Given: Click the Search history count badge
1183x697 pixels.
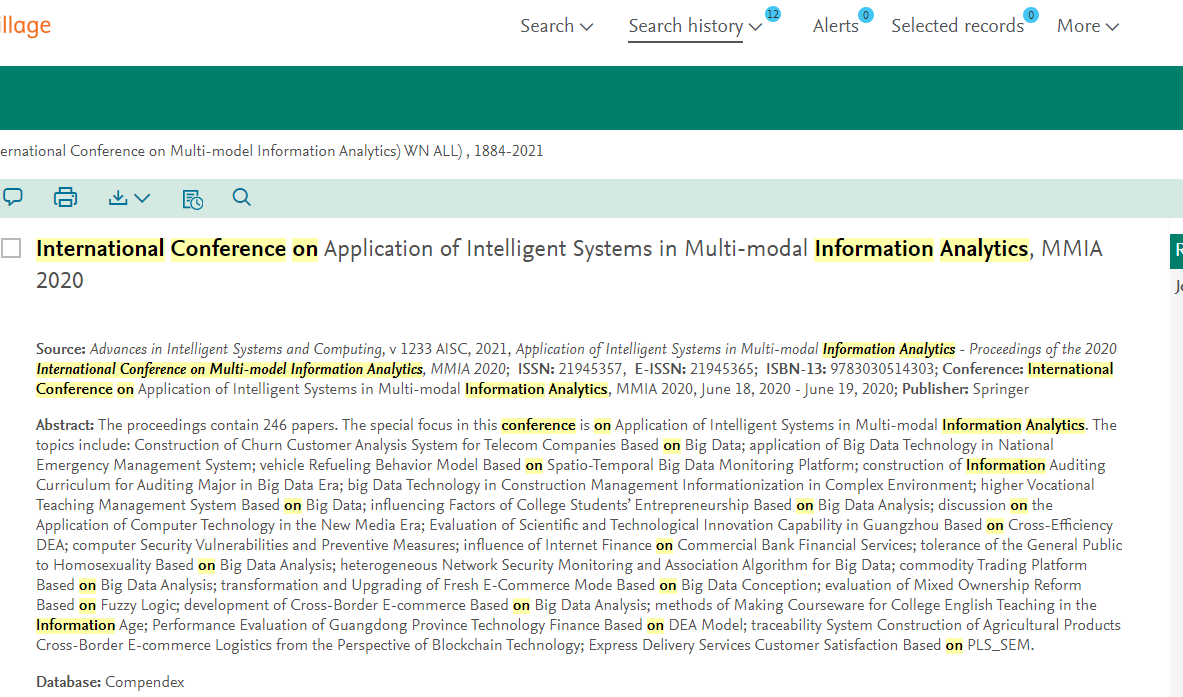Looking at the screenshot, I should (772, 14).
